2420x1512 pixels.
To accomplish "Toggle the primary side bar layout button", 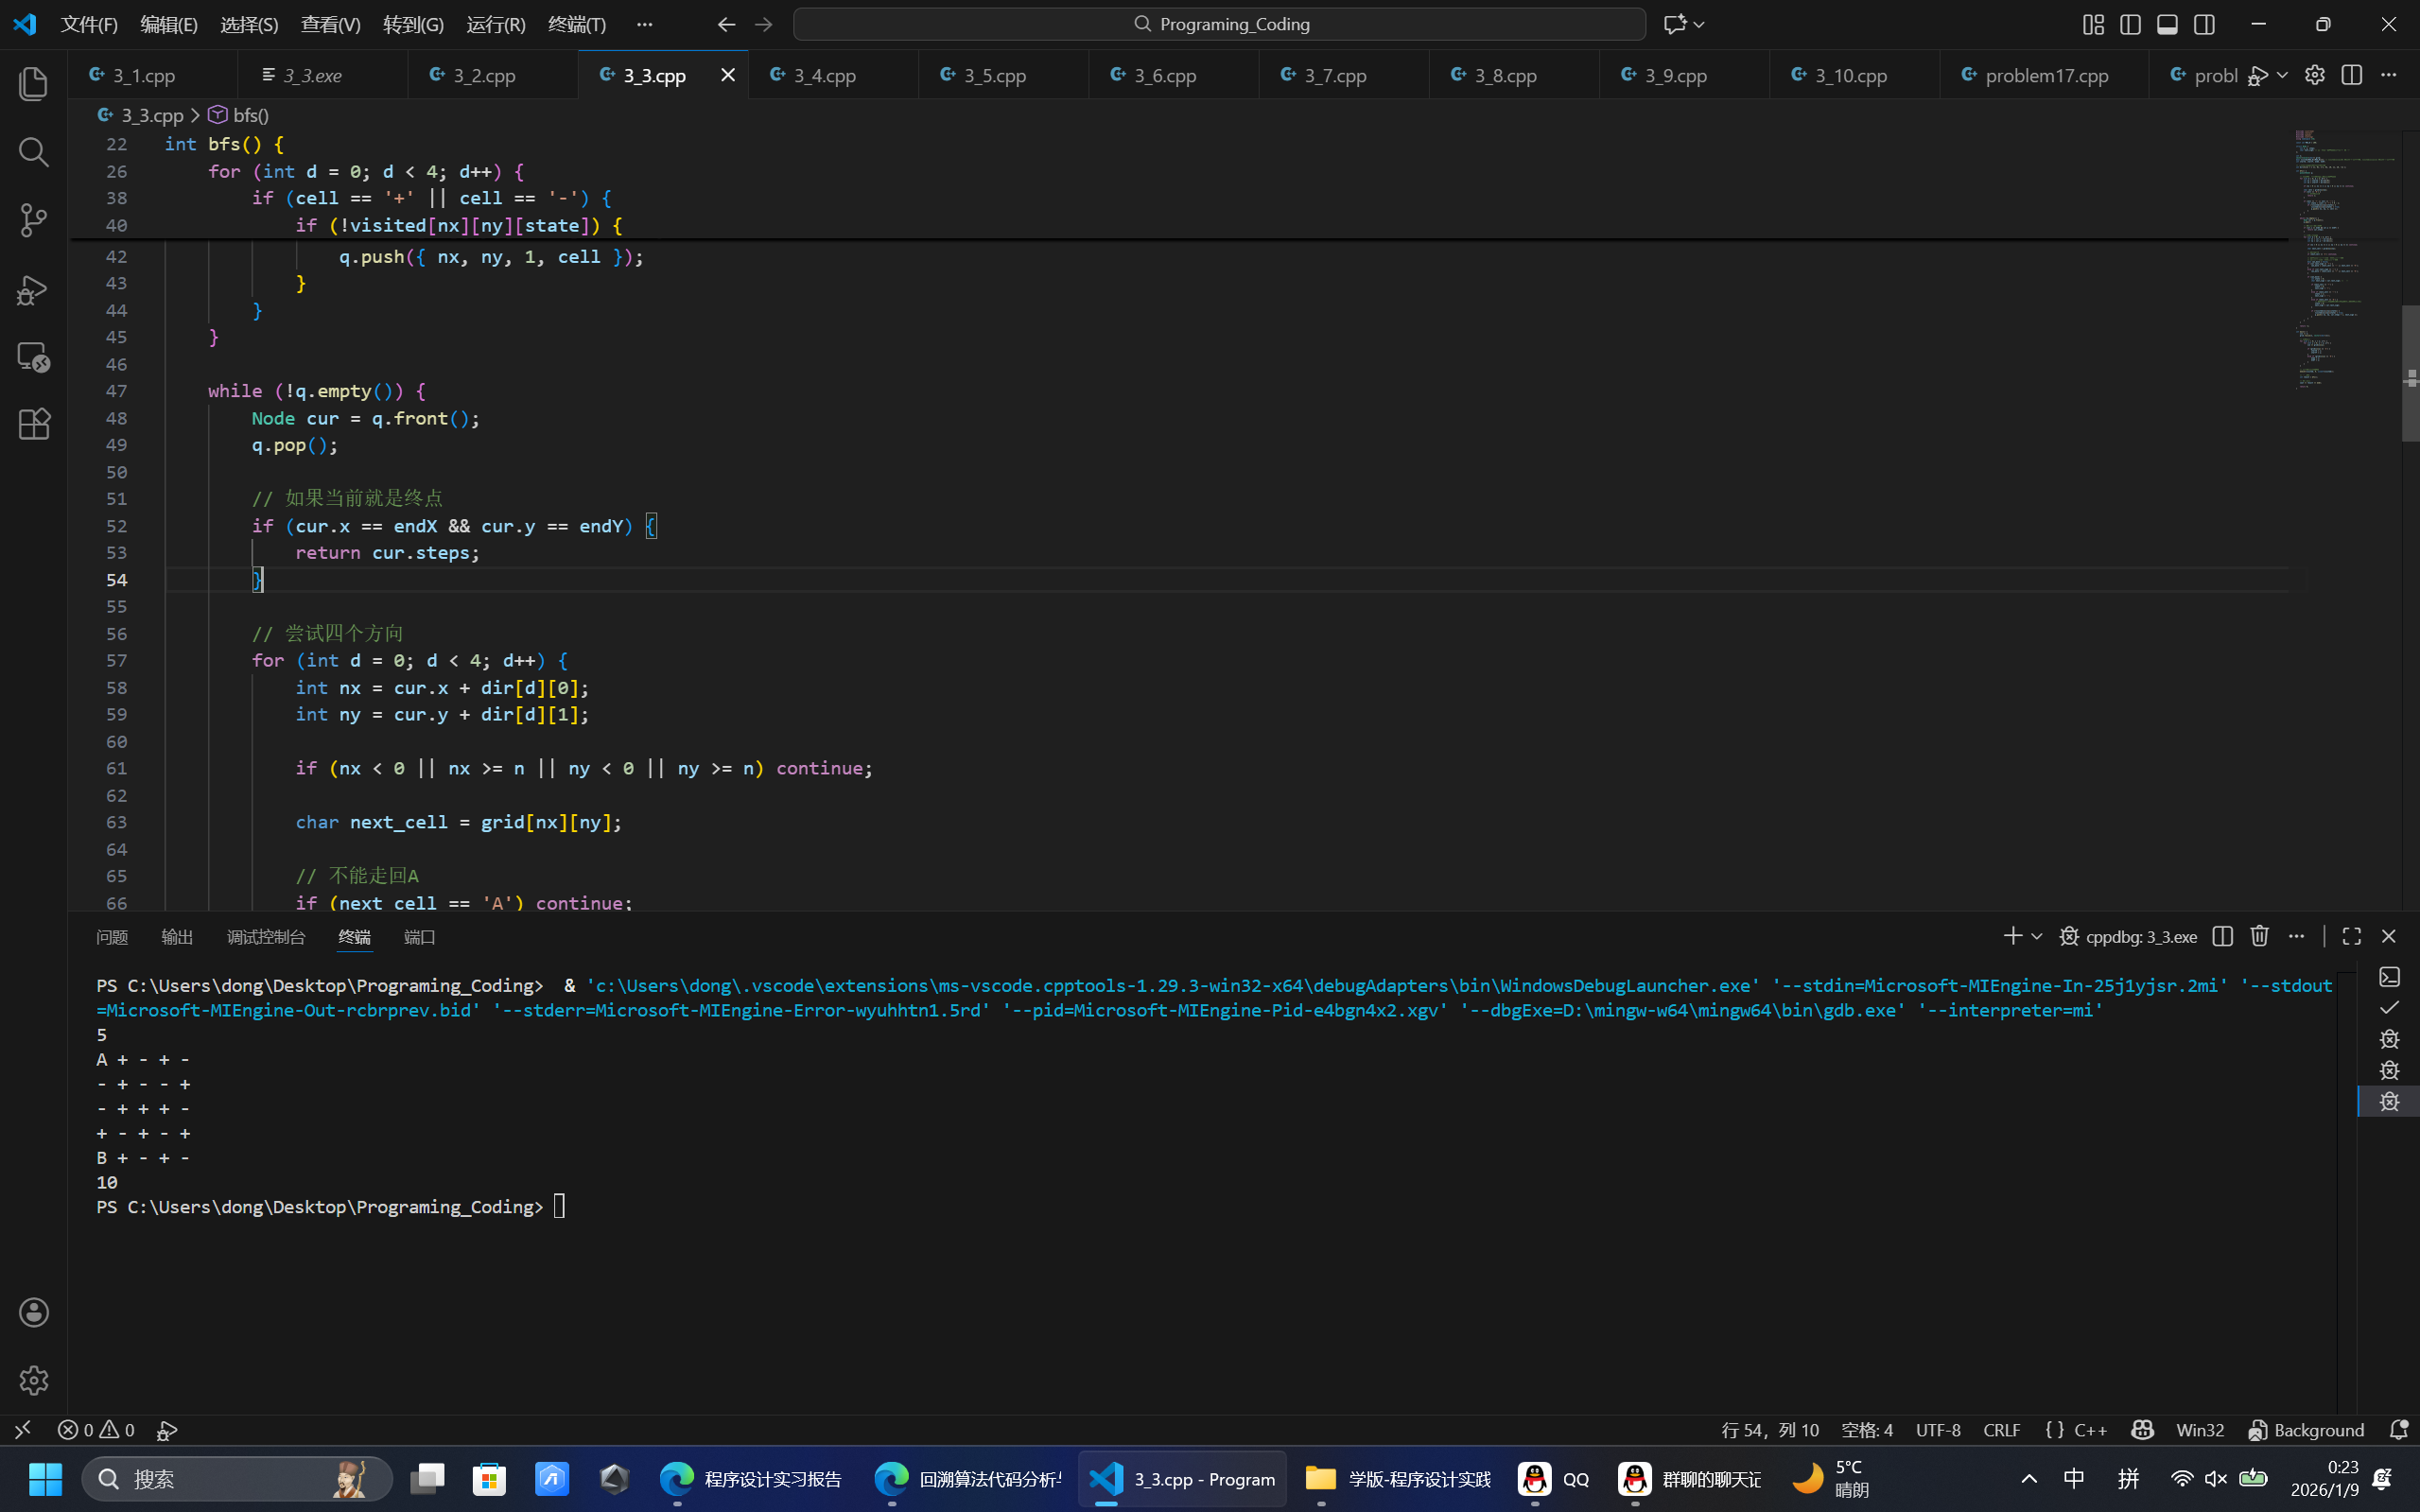I will (x=2130, y=24).
